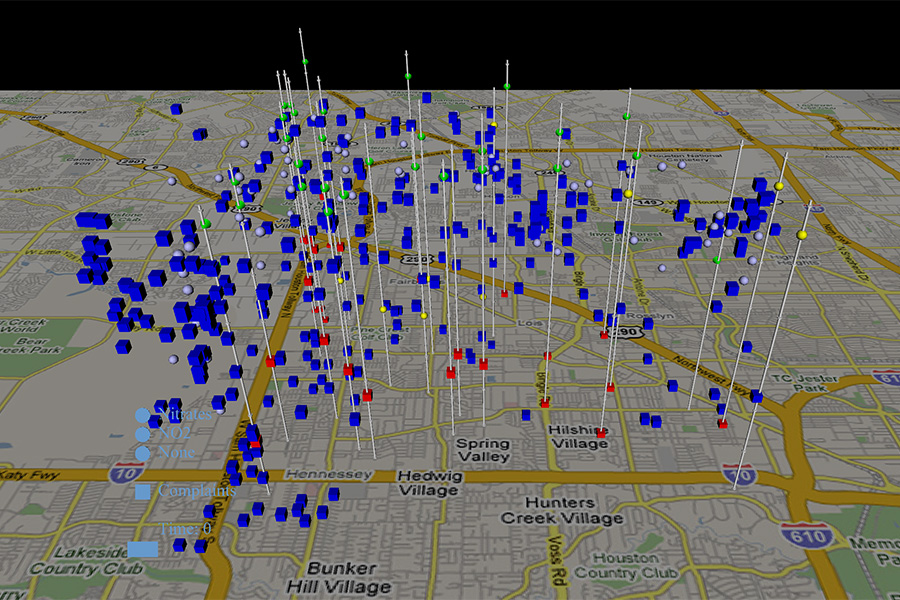Click the 'Northwest Fwy' road label
Image resolution: width=900 pixels, height=600 pixels.
coord(711,377)
